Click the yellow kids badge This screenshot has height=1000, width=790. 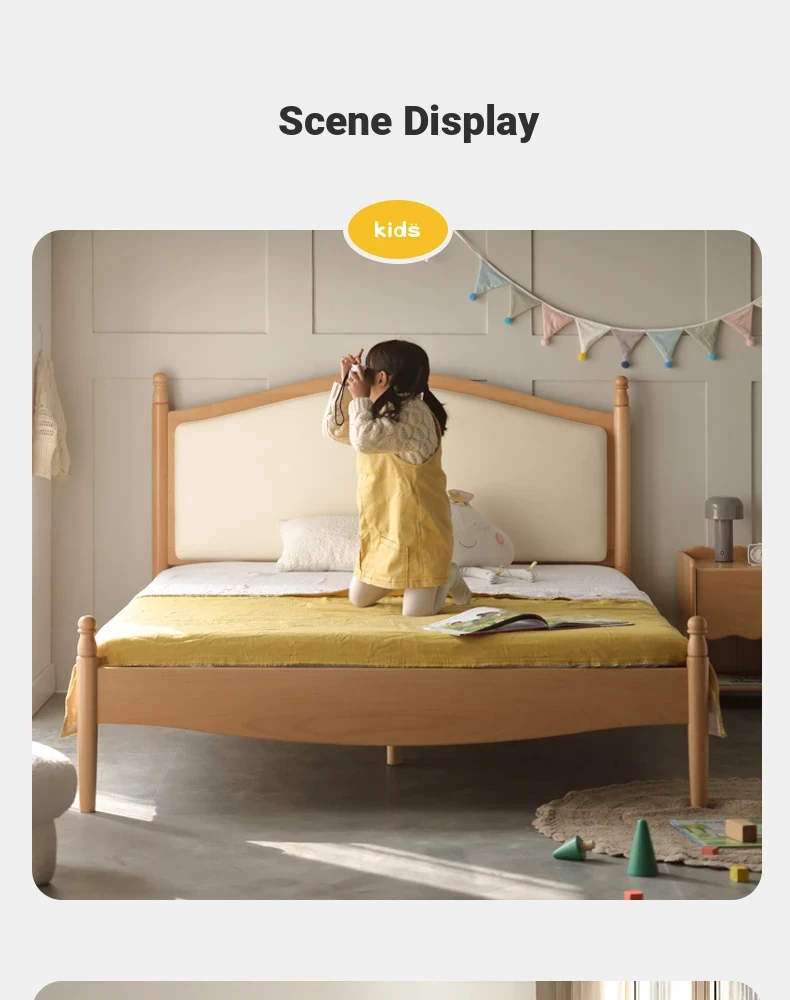click(398, 230)
